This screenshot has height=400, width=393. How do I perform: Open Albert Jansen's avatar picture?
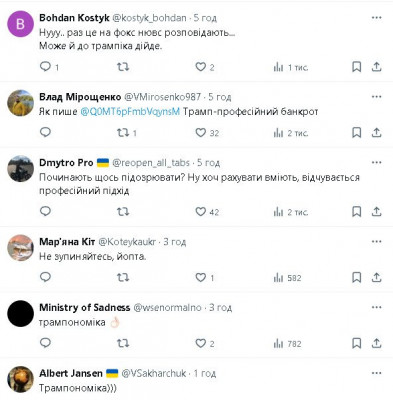[21, 379]
